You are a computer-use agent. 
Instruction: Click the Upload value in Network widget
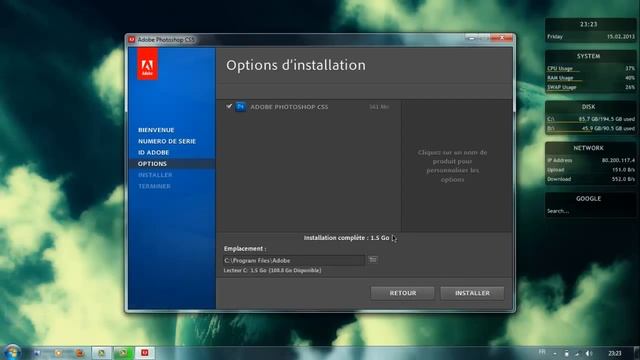(624, 170)
